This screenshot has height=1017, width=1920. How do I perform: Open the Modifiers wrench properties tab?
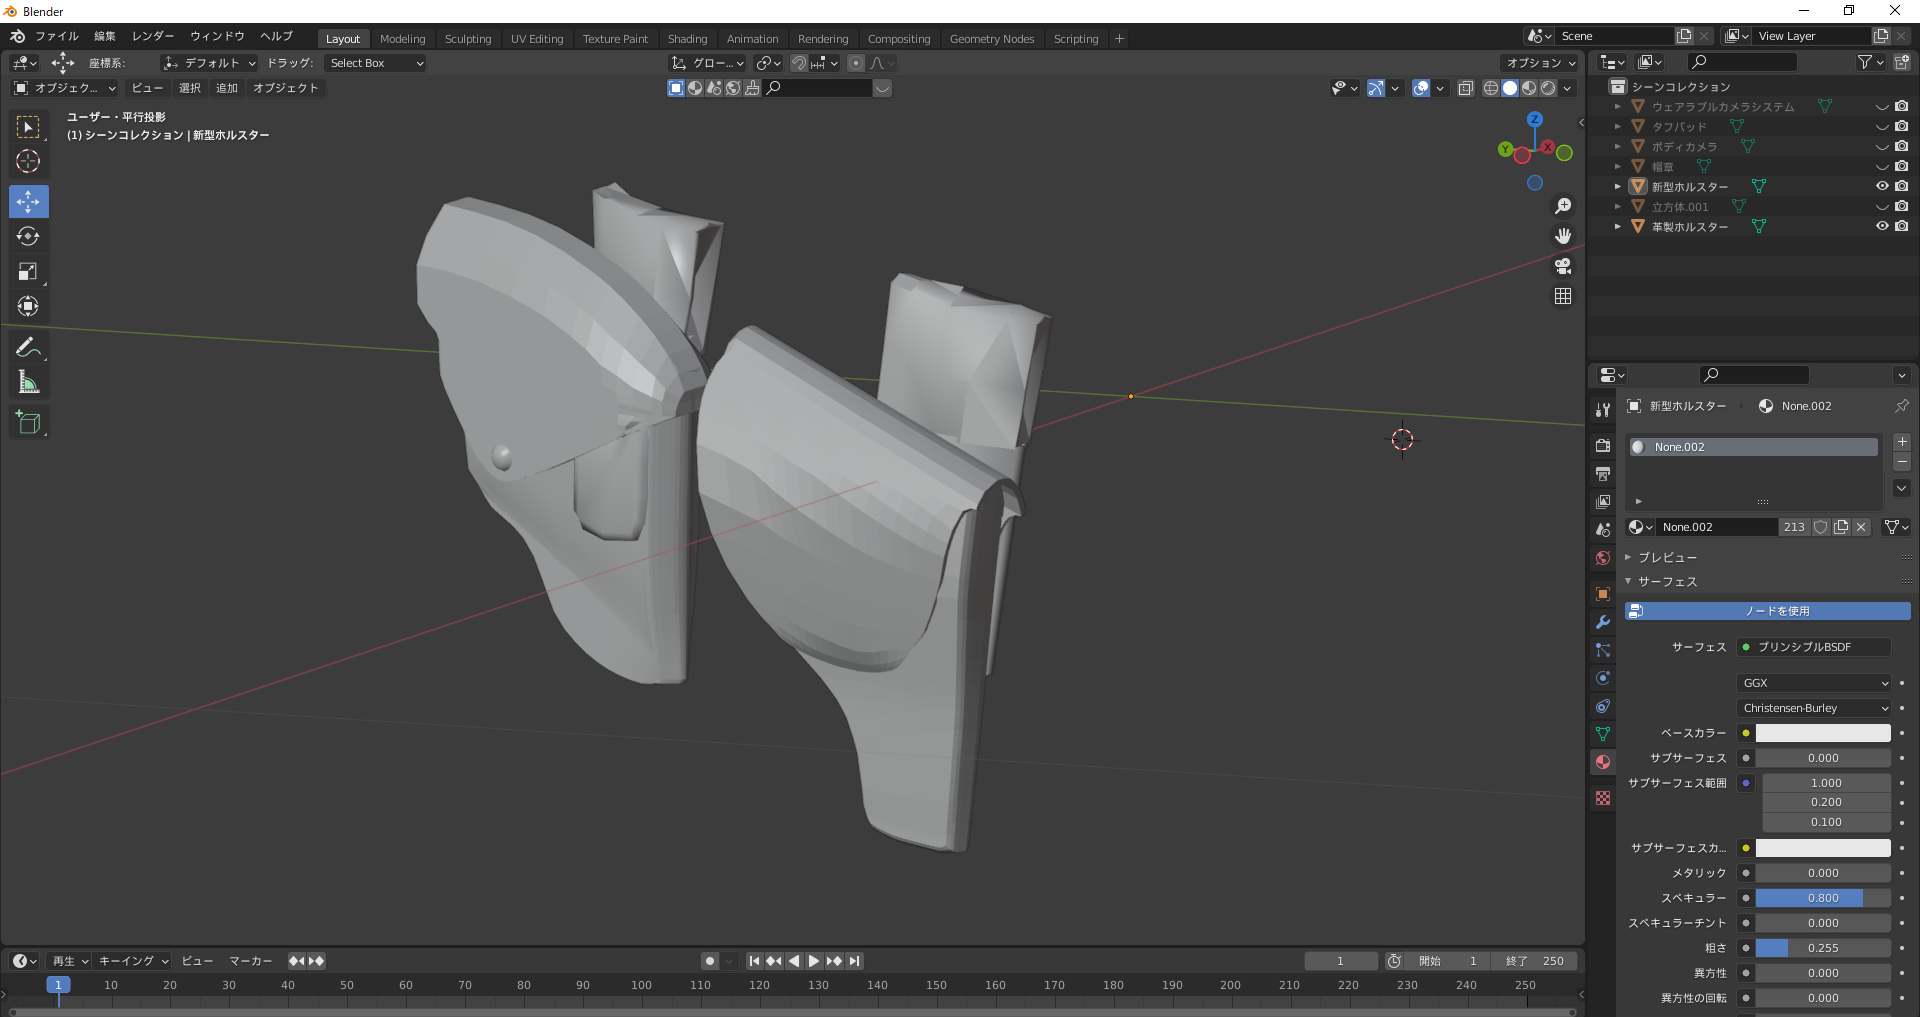tap(1603, 622)
